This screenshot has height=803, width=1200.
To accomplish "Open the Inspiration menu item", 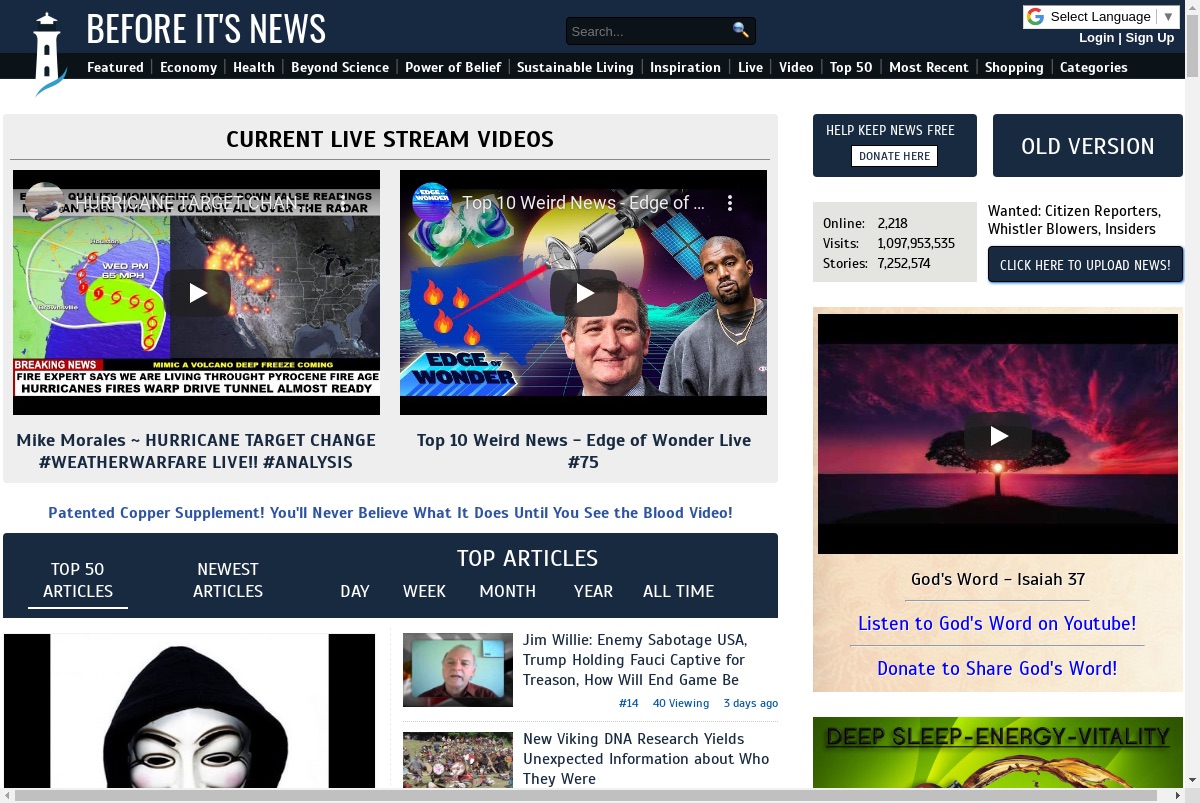I will pos(685,67).
